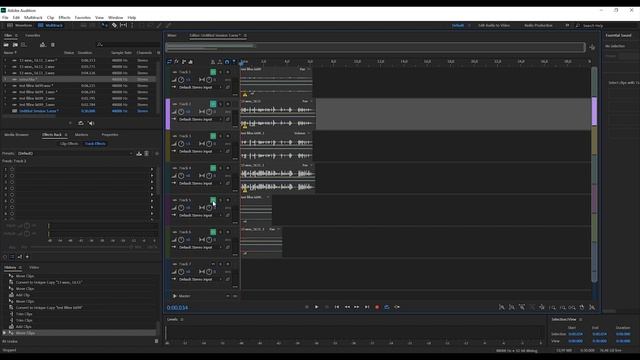Click trash icon to close selected files
The height and width of the screenshot is (360, 640).
[53, 44]
